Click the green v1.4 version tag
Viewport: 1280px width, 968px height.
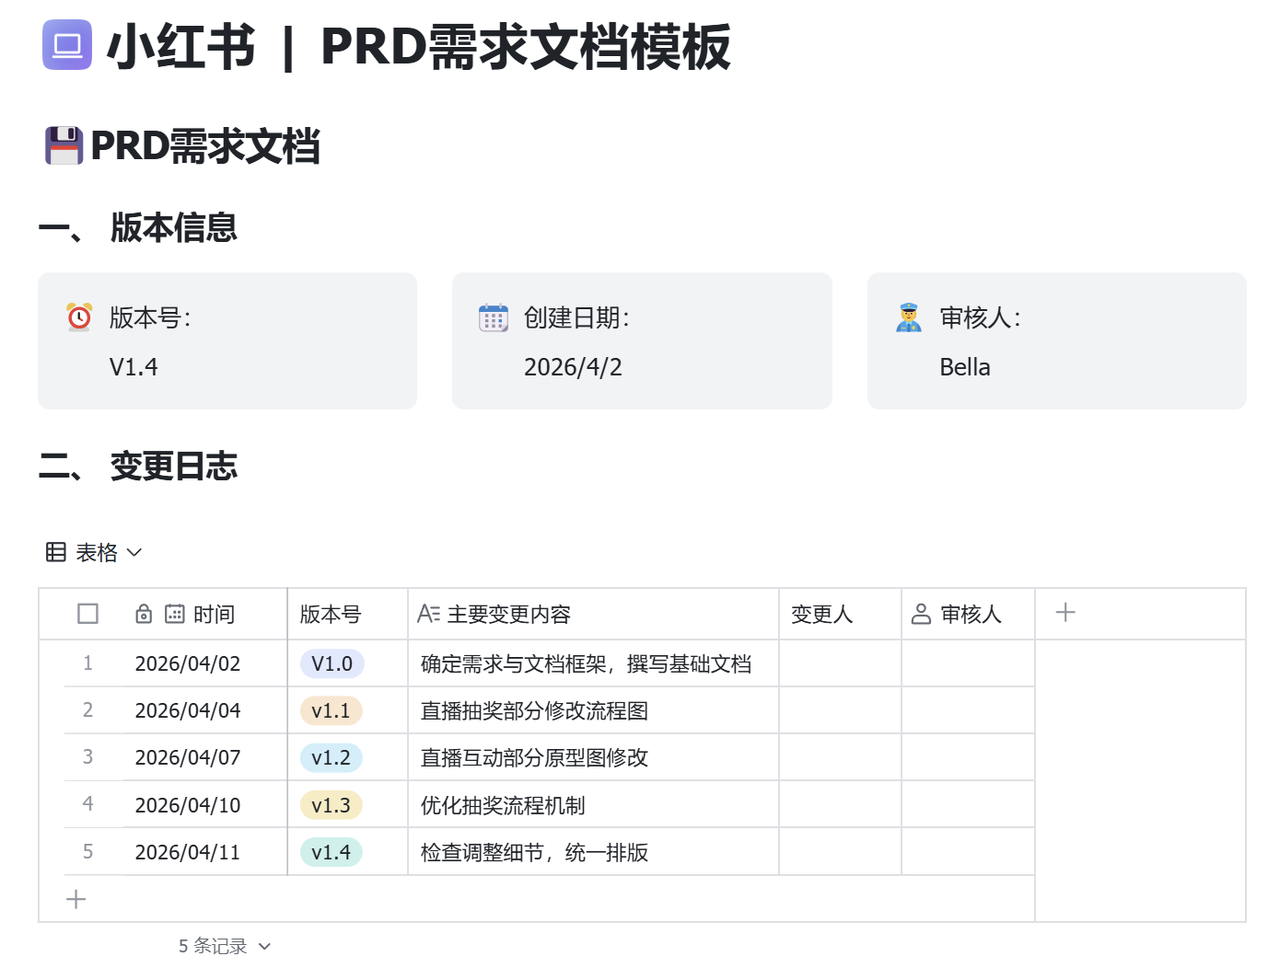331,852
